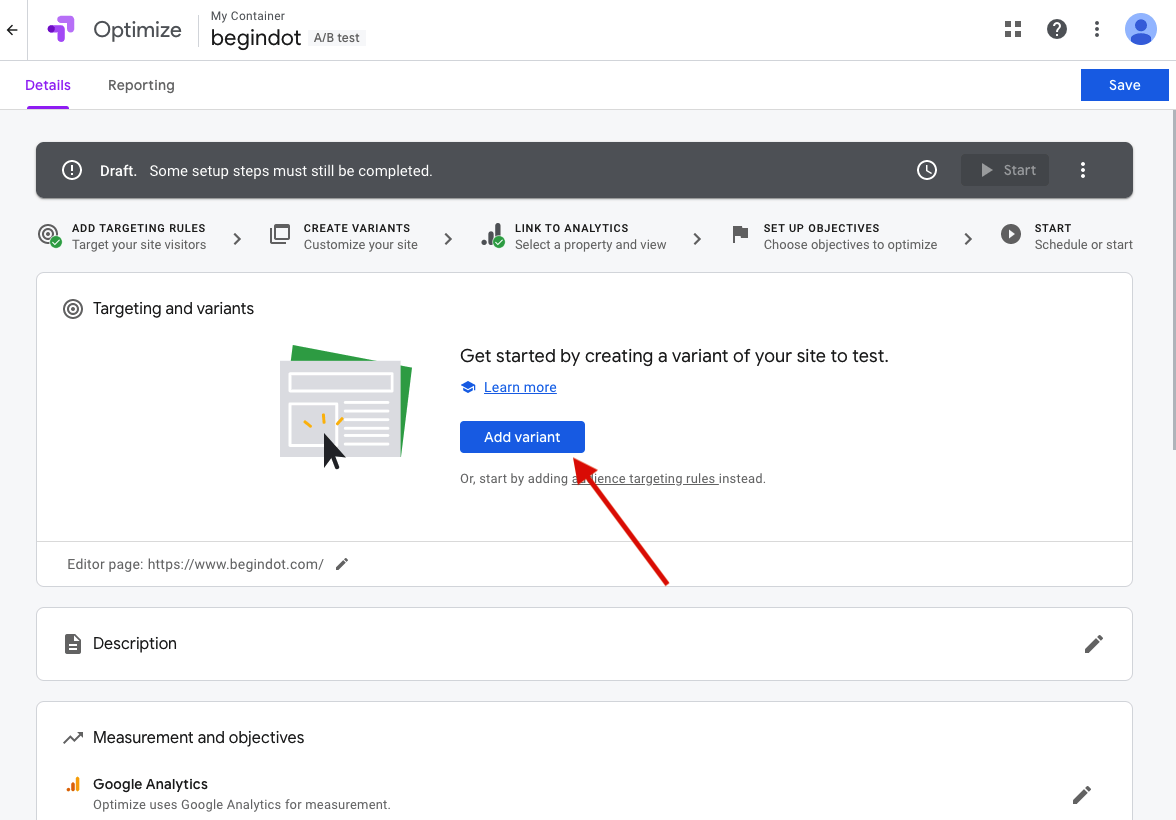Edit the editor page URL pencil
Viewport: 1176px width, 820px height.
(342, 564)
